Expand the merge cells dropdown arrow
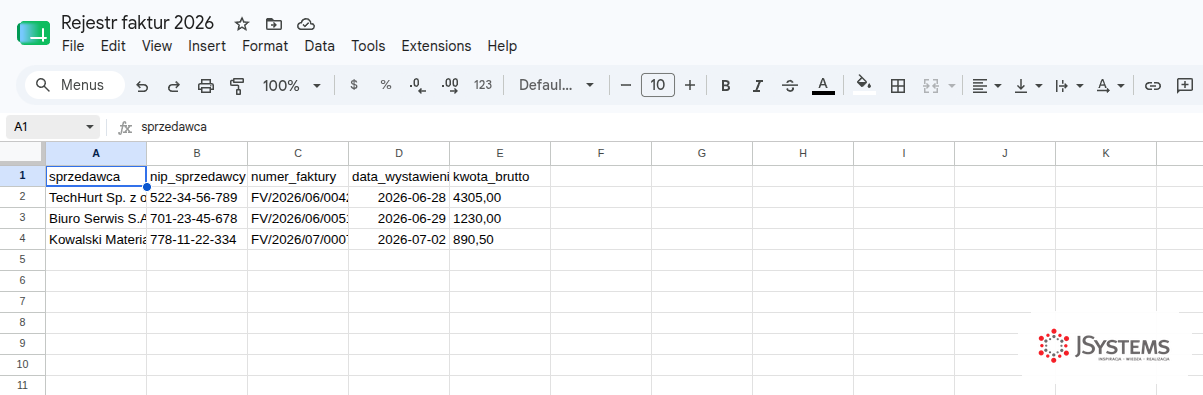Screen dimensions: 1203x395 coord(951,86)
